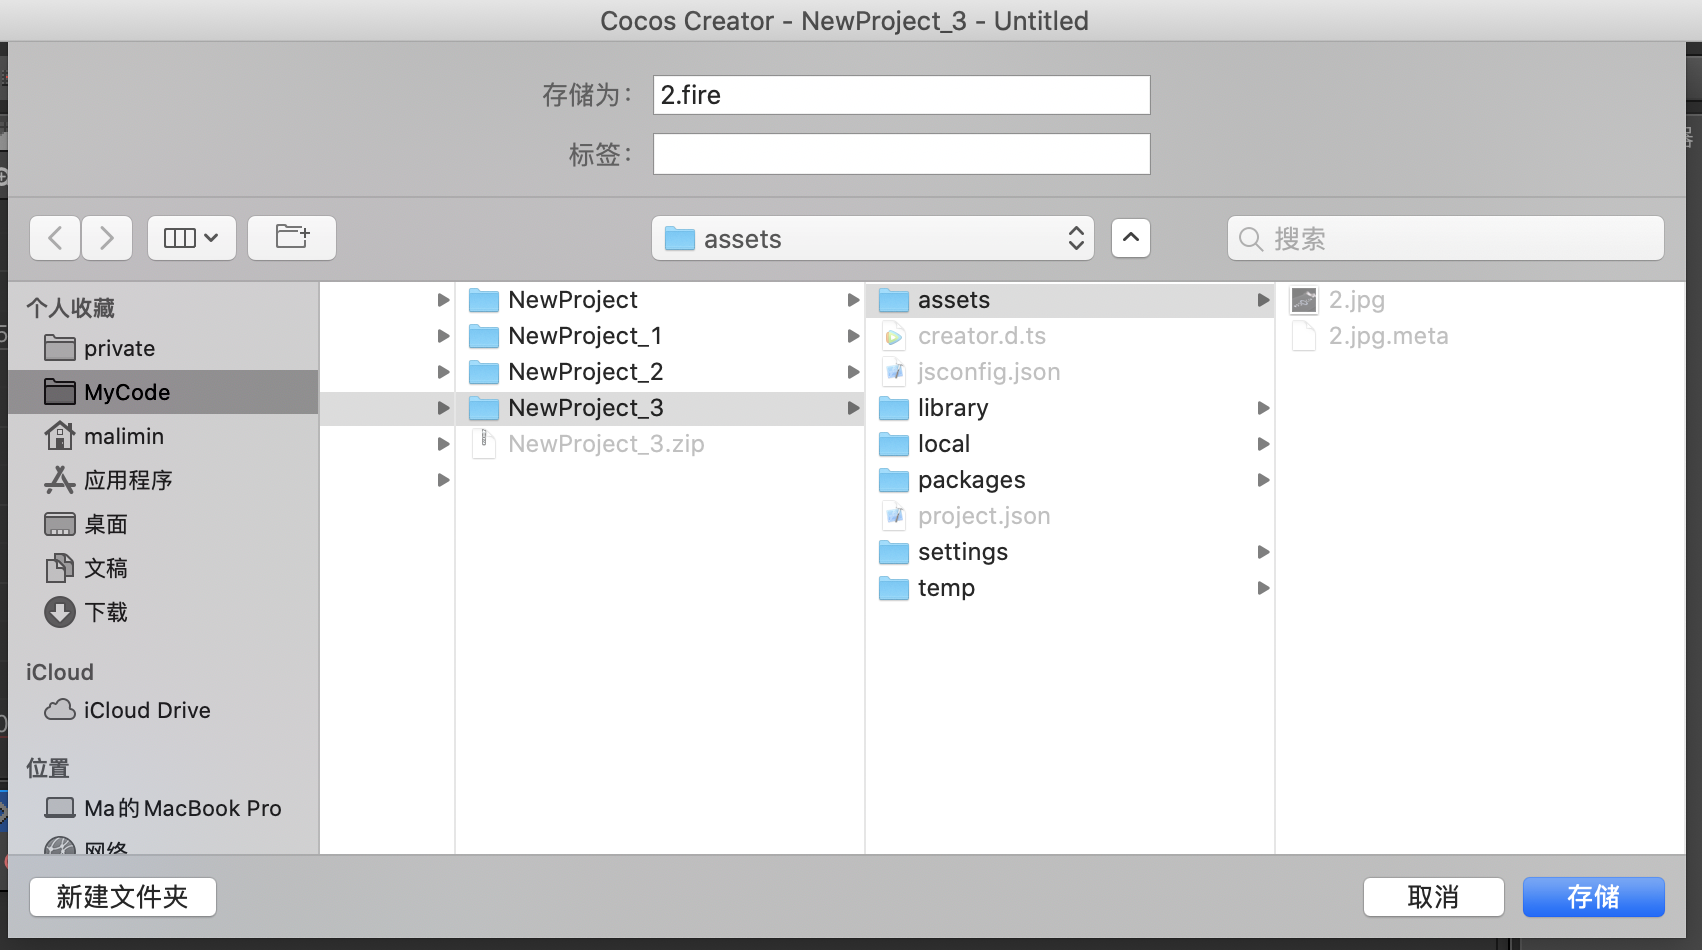
Task: Create a new folder via toolbar icon
Action: pos(292,238)
